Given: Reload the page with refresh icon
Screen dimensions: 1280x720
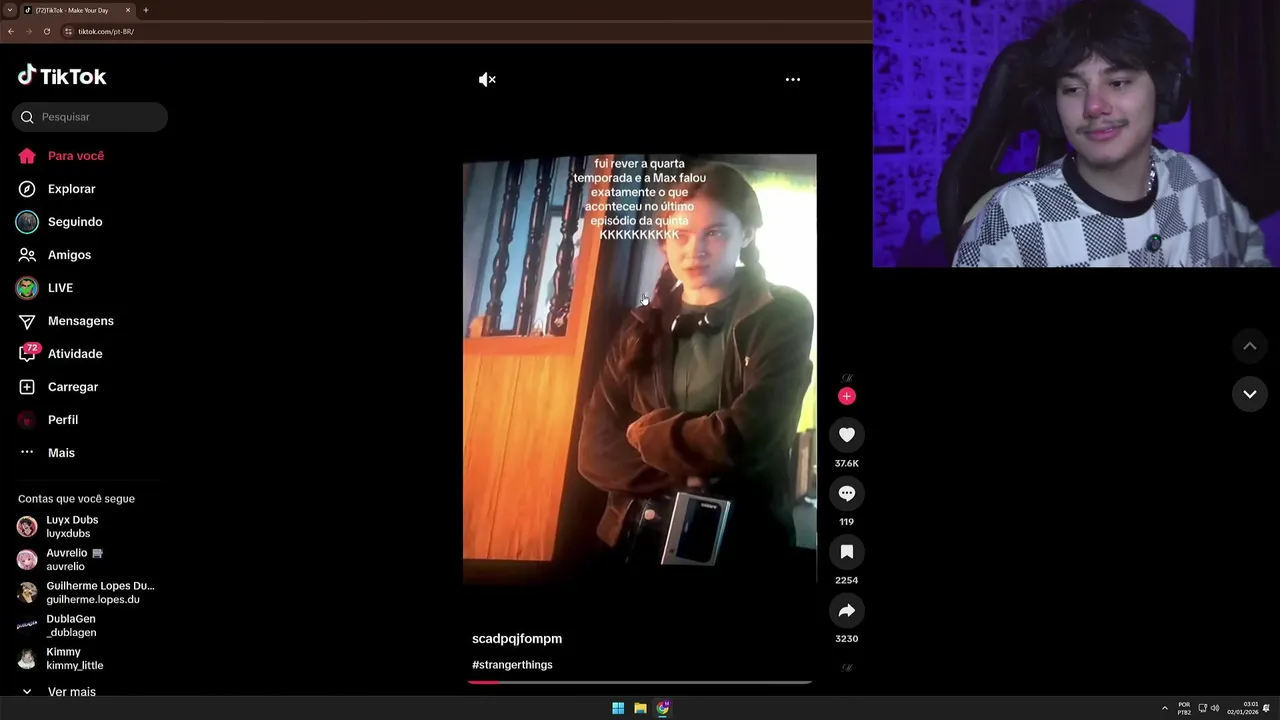Looking at the screenshot, I should (x=46, y=31).
